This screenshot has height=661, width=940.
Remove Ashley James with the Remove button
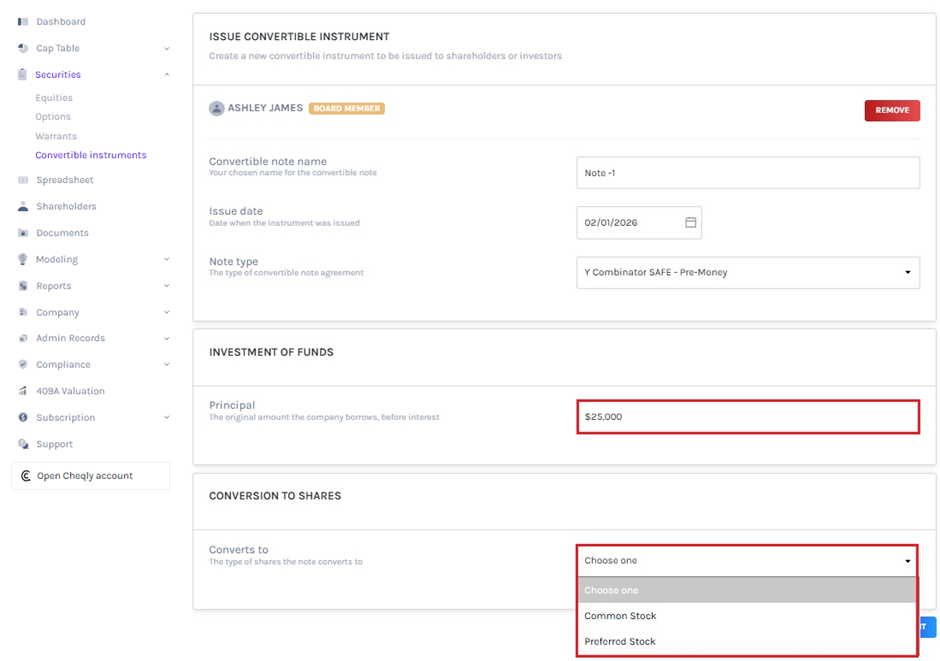coord(891,110)
